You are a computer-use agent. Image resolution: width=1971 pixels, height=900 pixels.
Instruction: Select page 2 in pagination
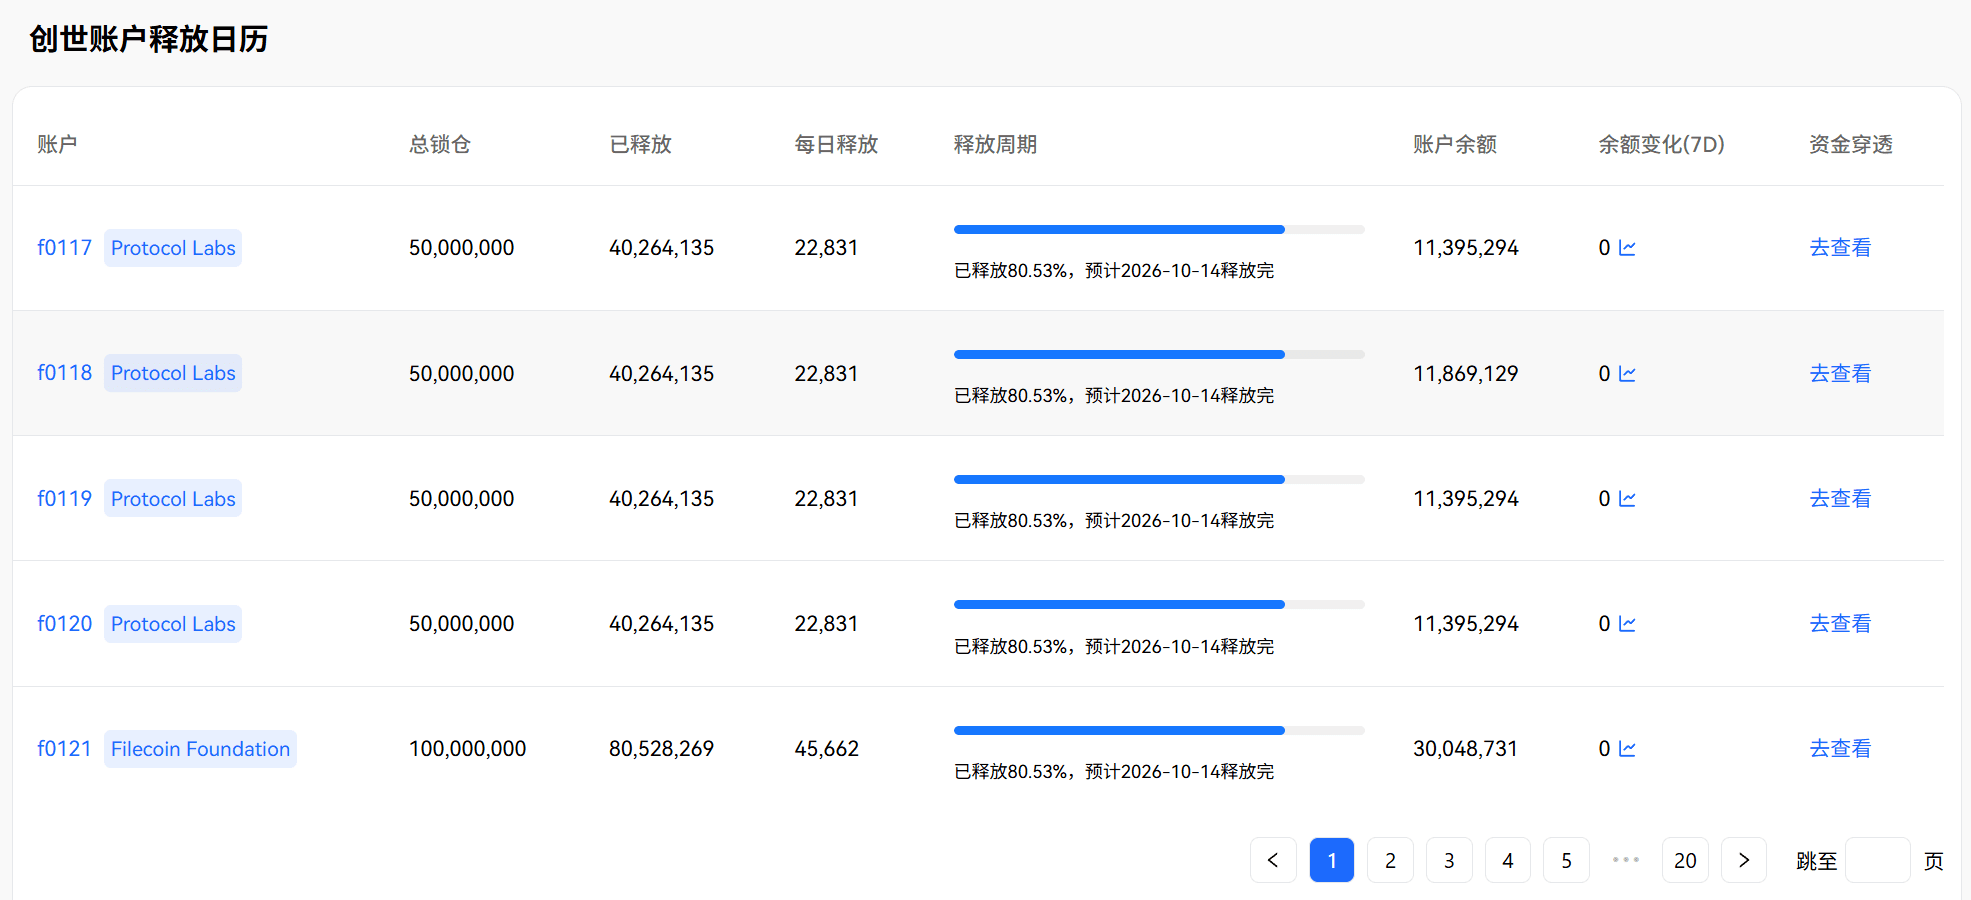(1390, 860)
